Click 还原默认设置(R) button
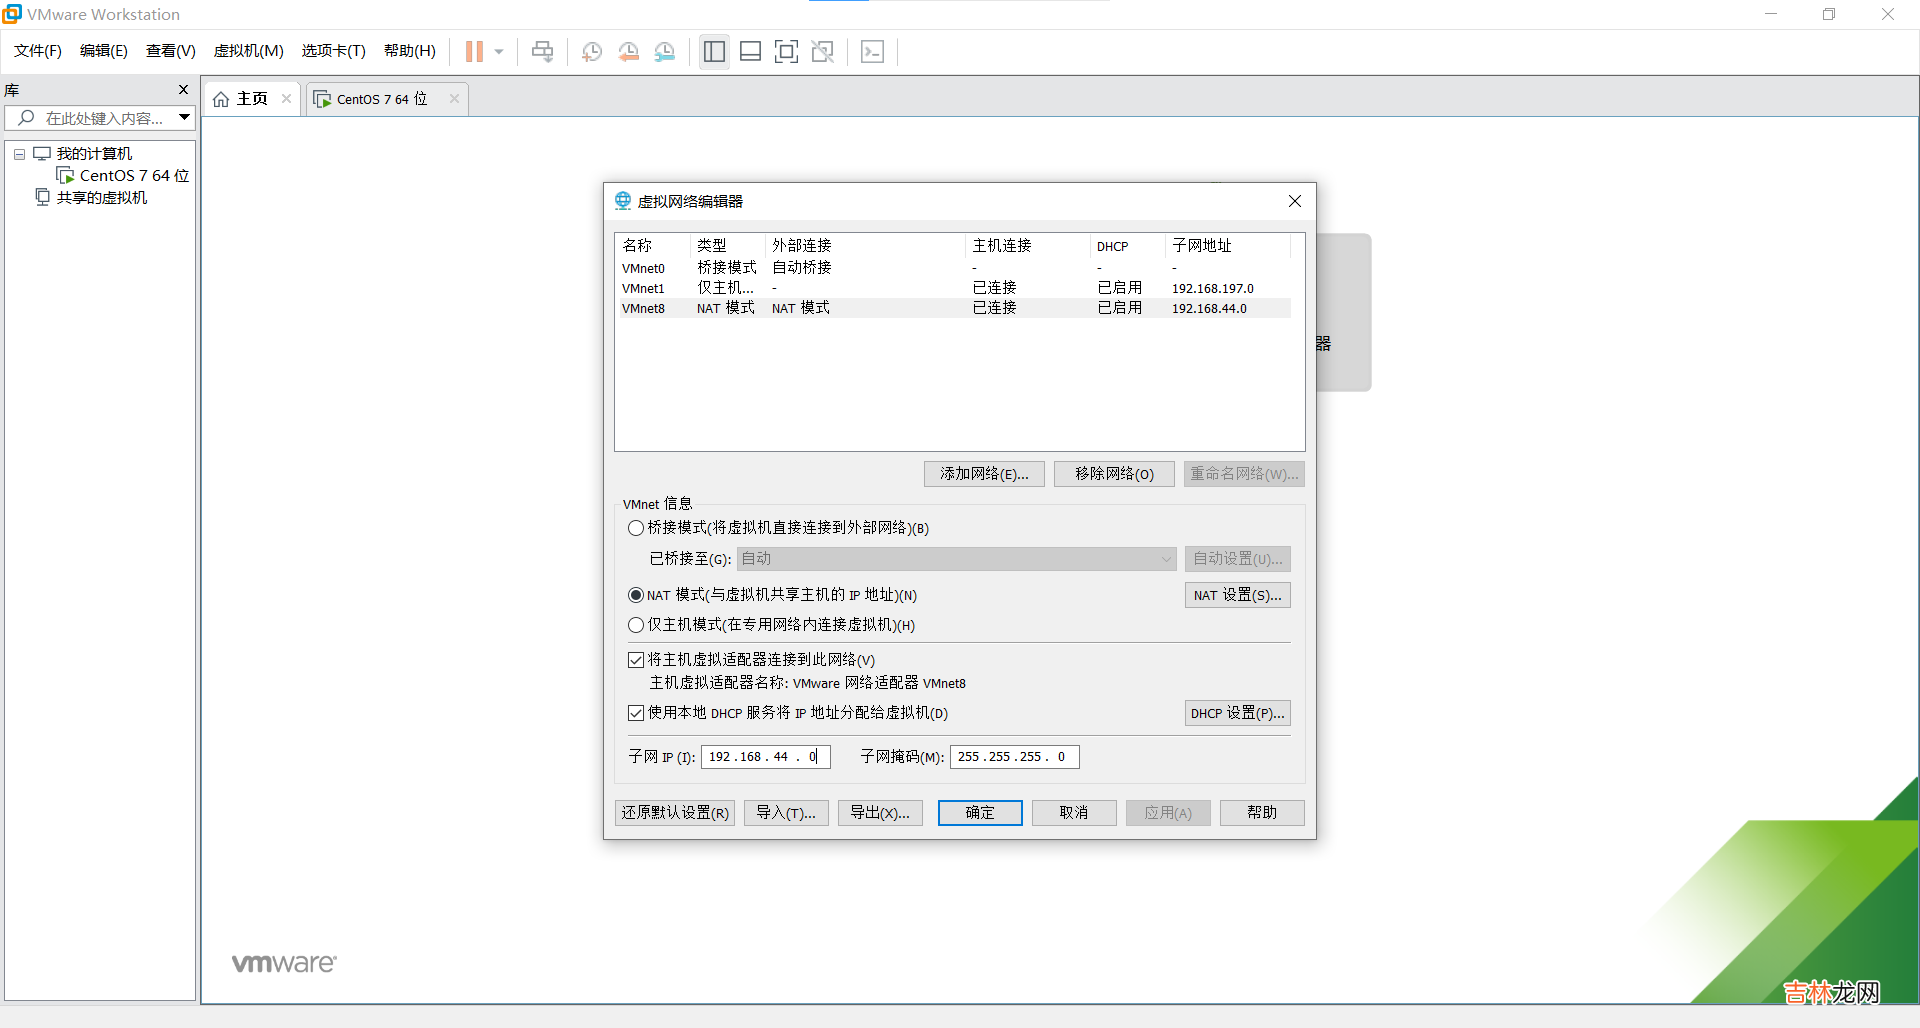This screenshot has height=1028, width=1920. 675,813
